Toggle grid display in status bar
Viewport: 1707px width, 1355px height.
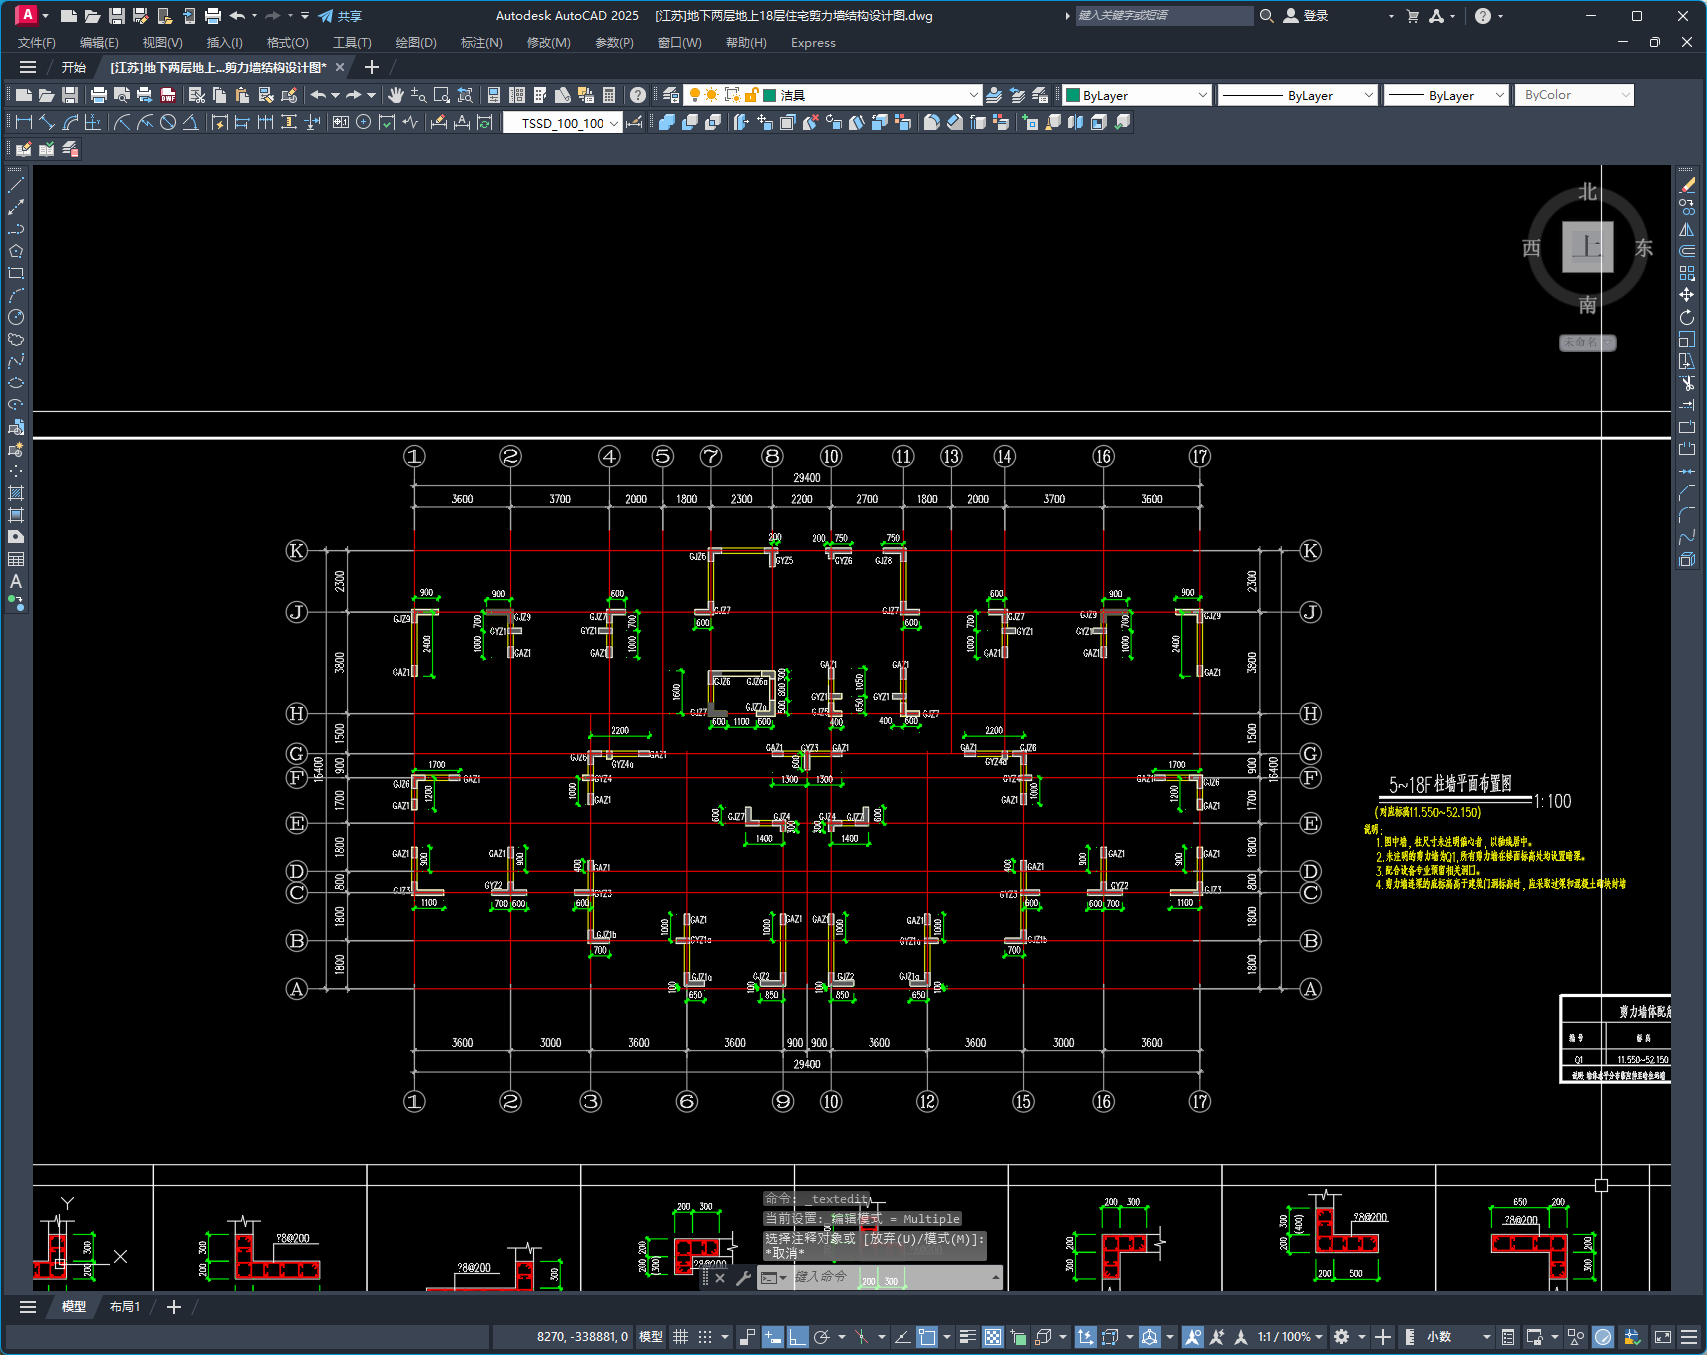[x=681, y=1337]
